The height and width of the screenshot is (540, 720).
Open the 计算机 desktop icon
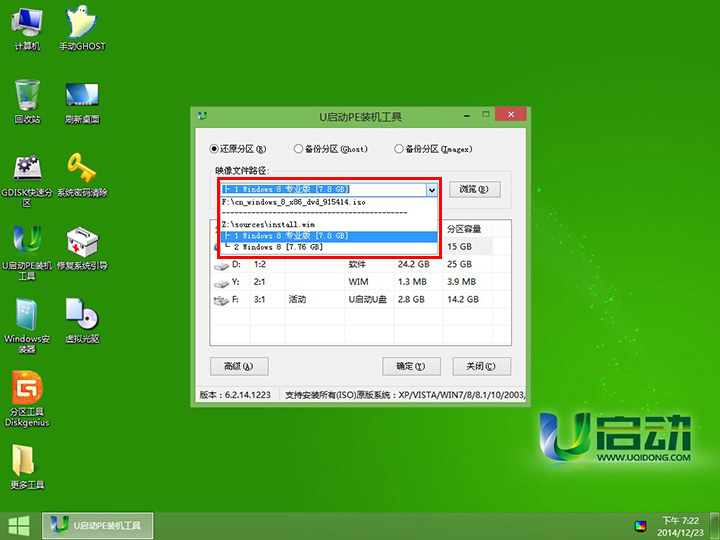pos(27,28)
